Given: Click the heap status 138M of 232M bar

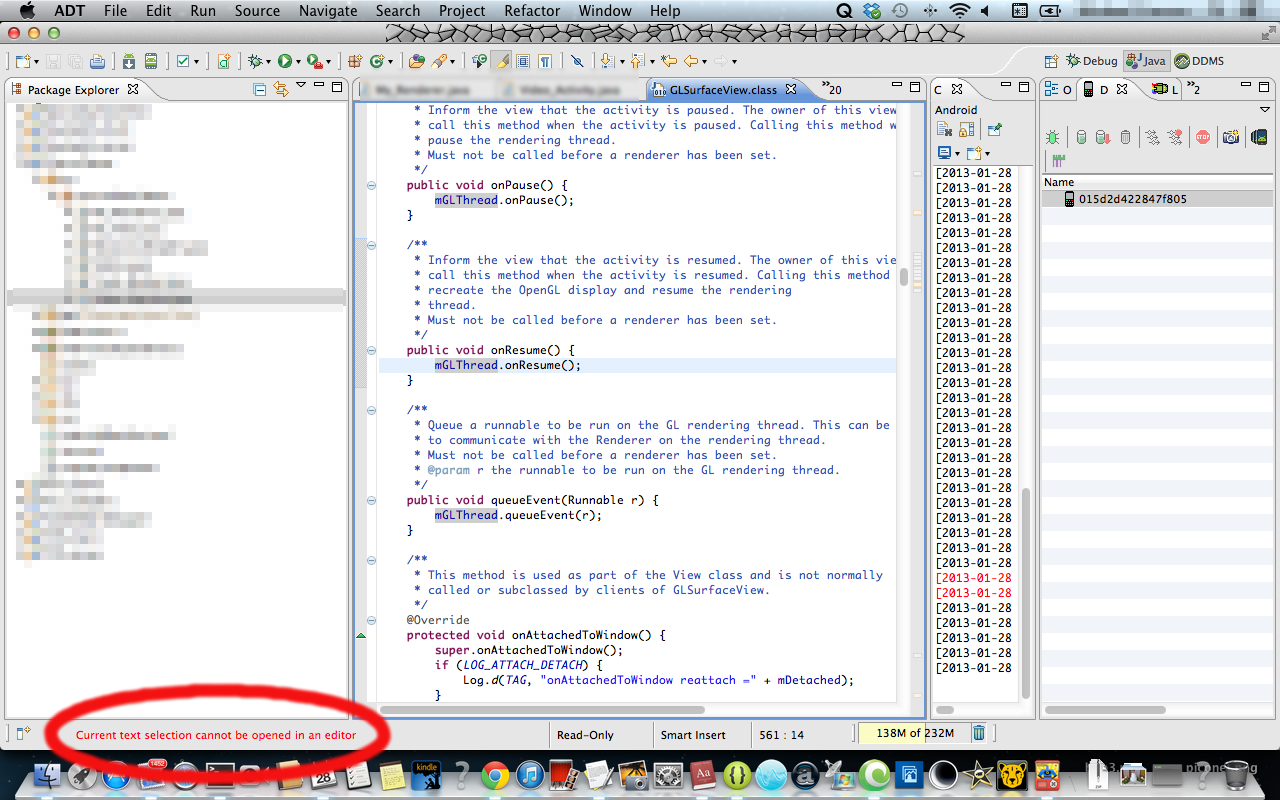Looking at the screenshot, I should tap(914, 734).
